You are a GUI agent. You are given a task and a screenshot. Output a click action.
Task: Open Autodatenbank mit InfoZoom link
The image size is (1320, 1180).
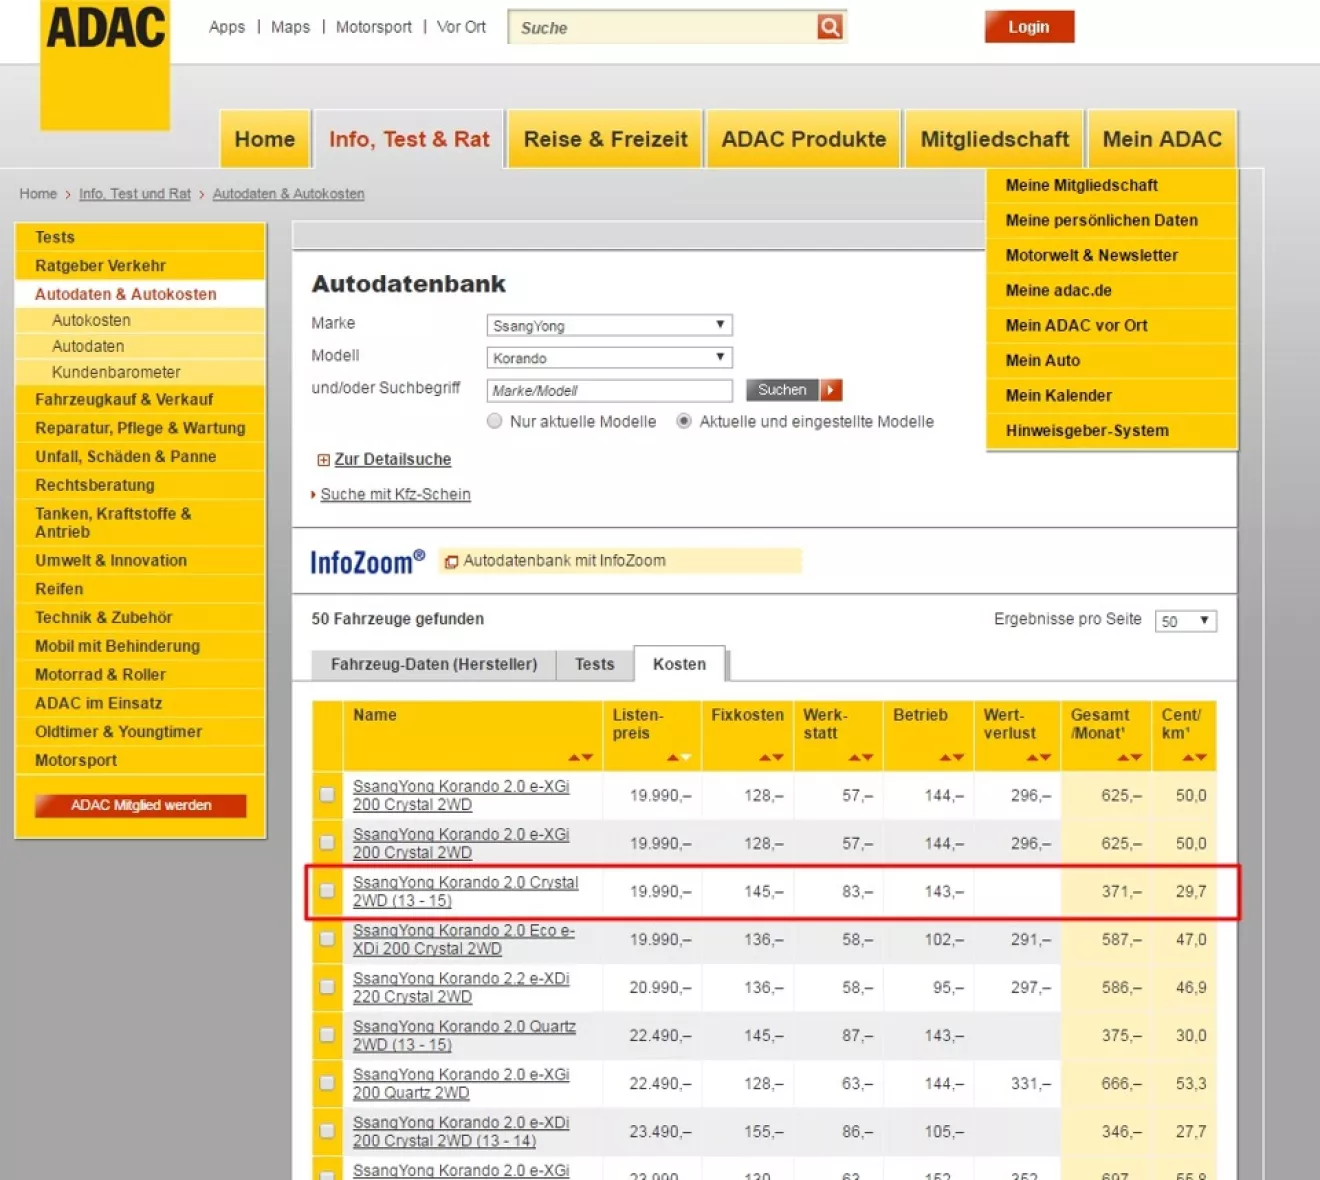click(x=564, y=561)
